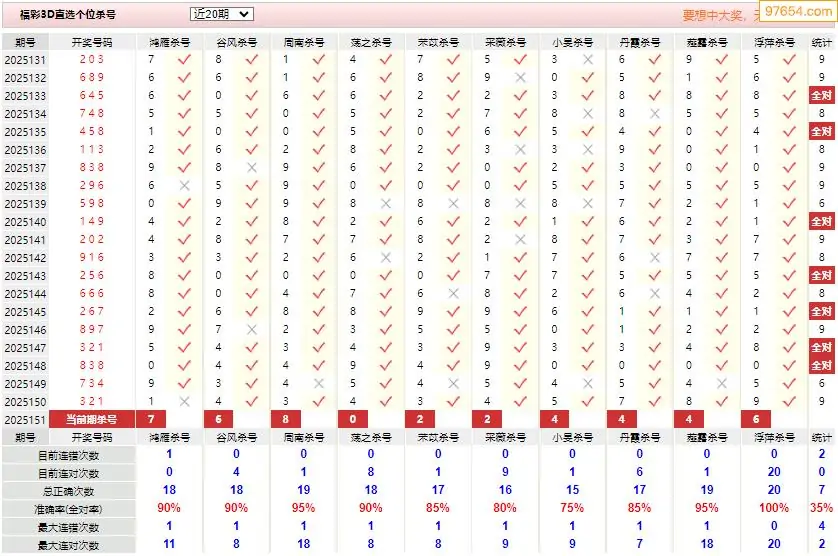Screen dimensions: 838x556
Task: Click the X mark for 小旻 in row 2025136
Action: 588,150
